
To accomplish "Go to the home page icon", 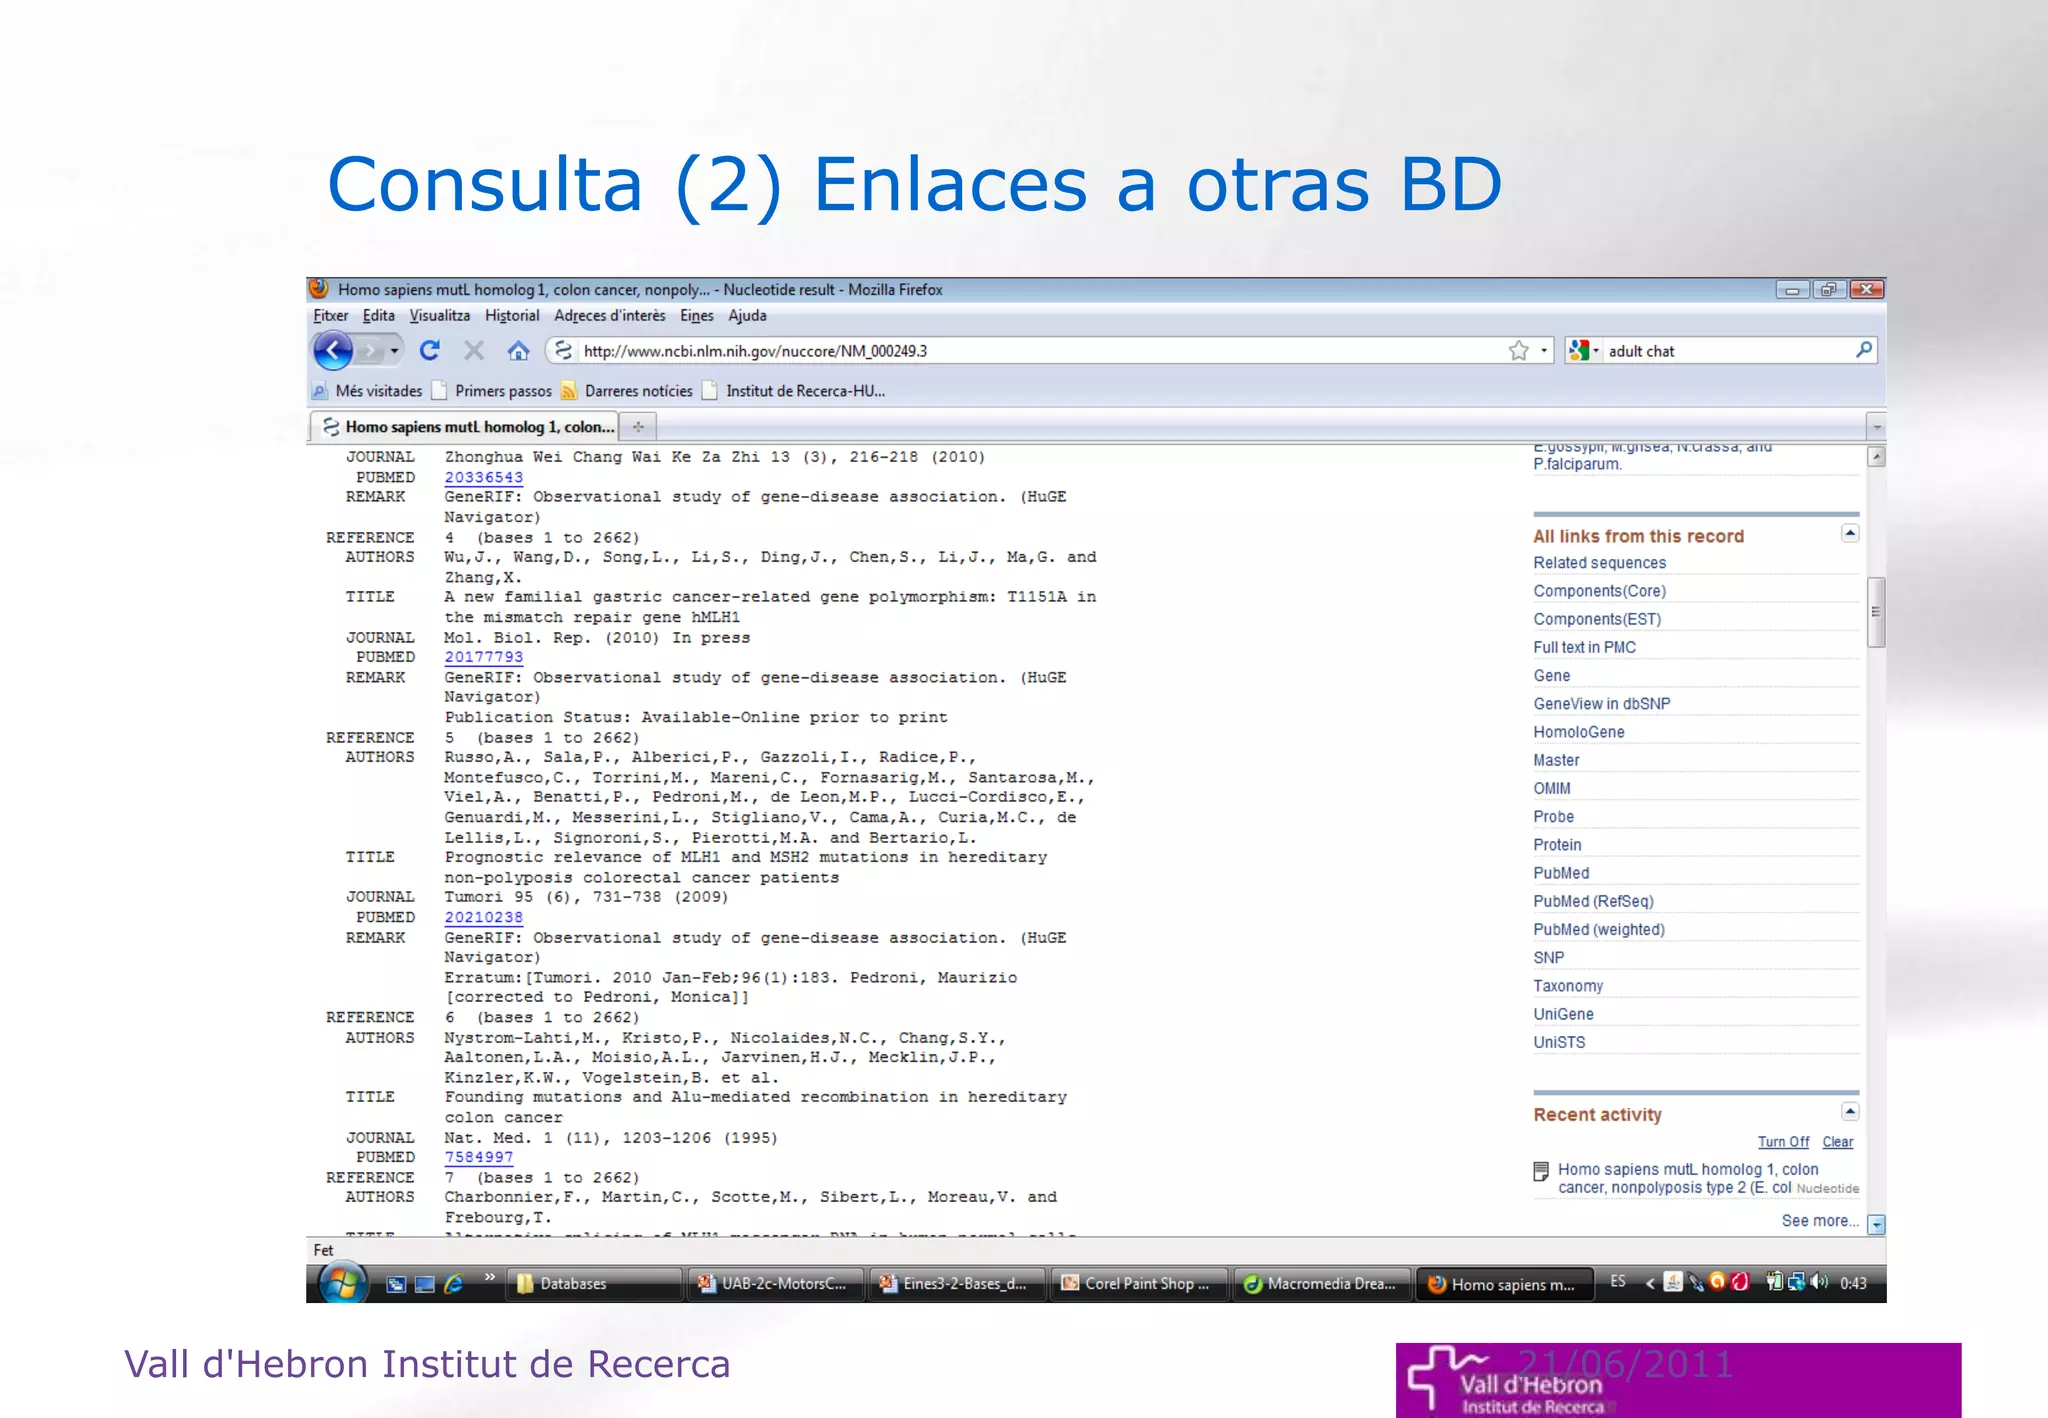I will point(518,351).
